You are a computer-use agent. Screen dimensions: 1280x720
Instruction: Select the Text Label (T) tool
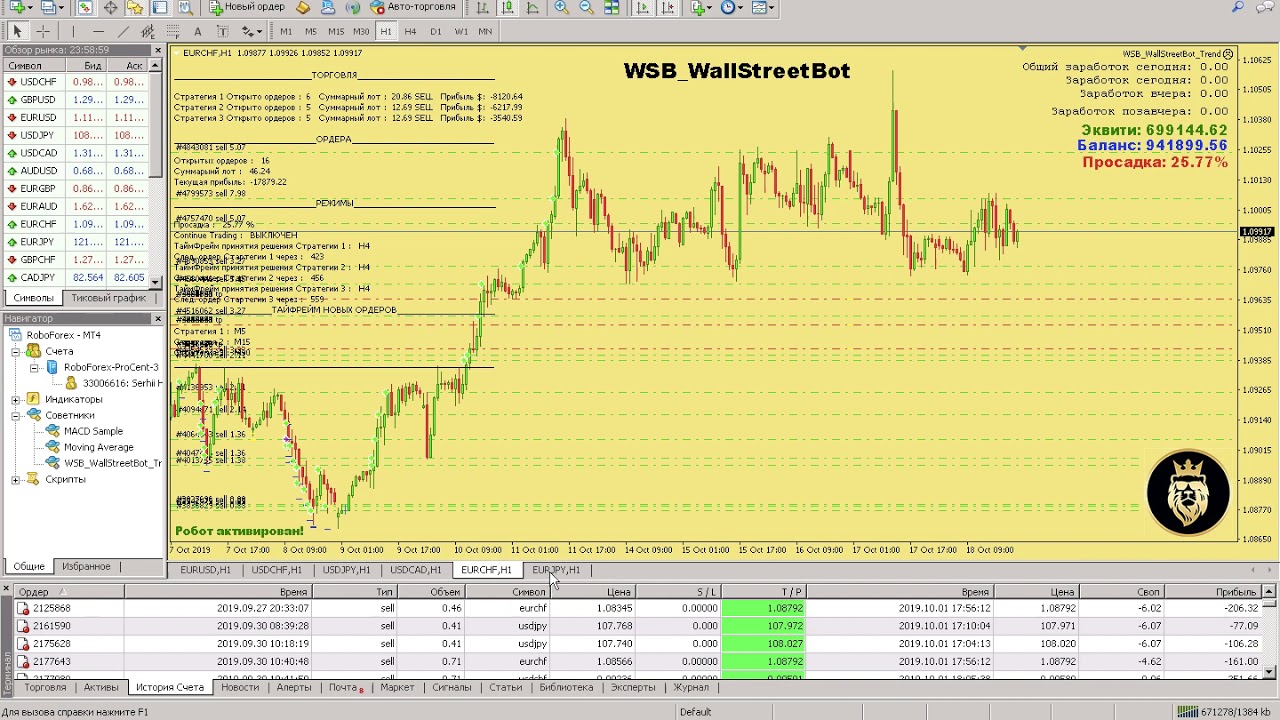pos(222,31)
